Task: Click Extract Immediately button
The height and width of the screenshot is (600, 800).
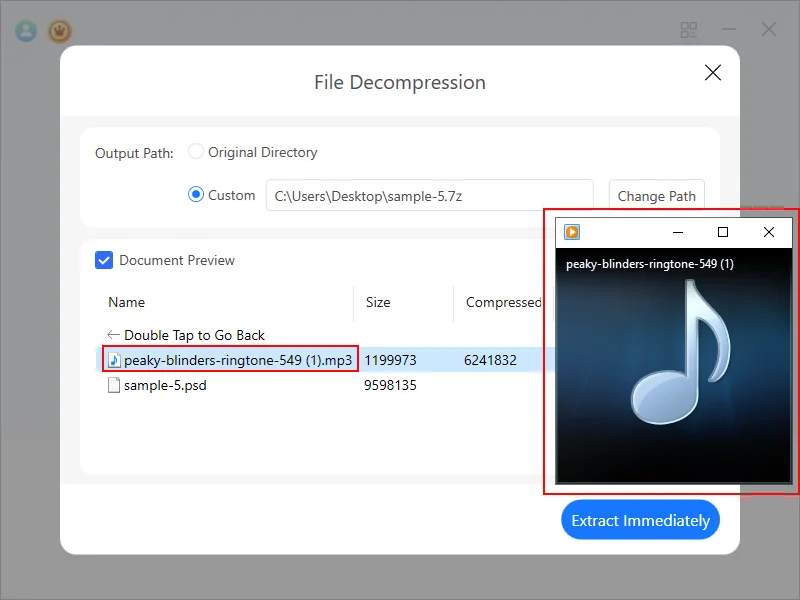Action: coord(640,520)
